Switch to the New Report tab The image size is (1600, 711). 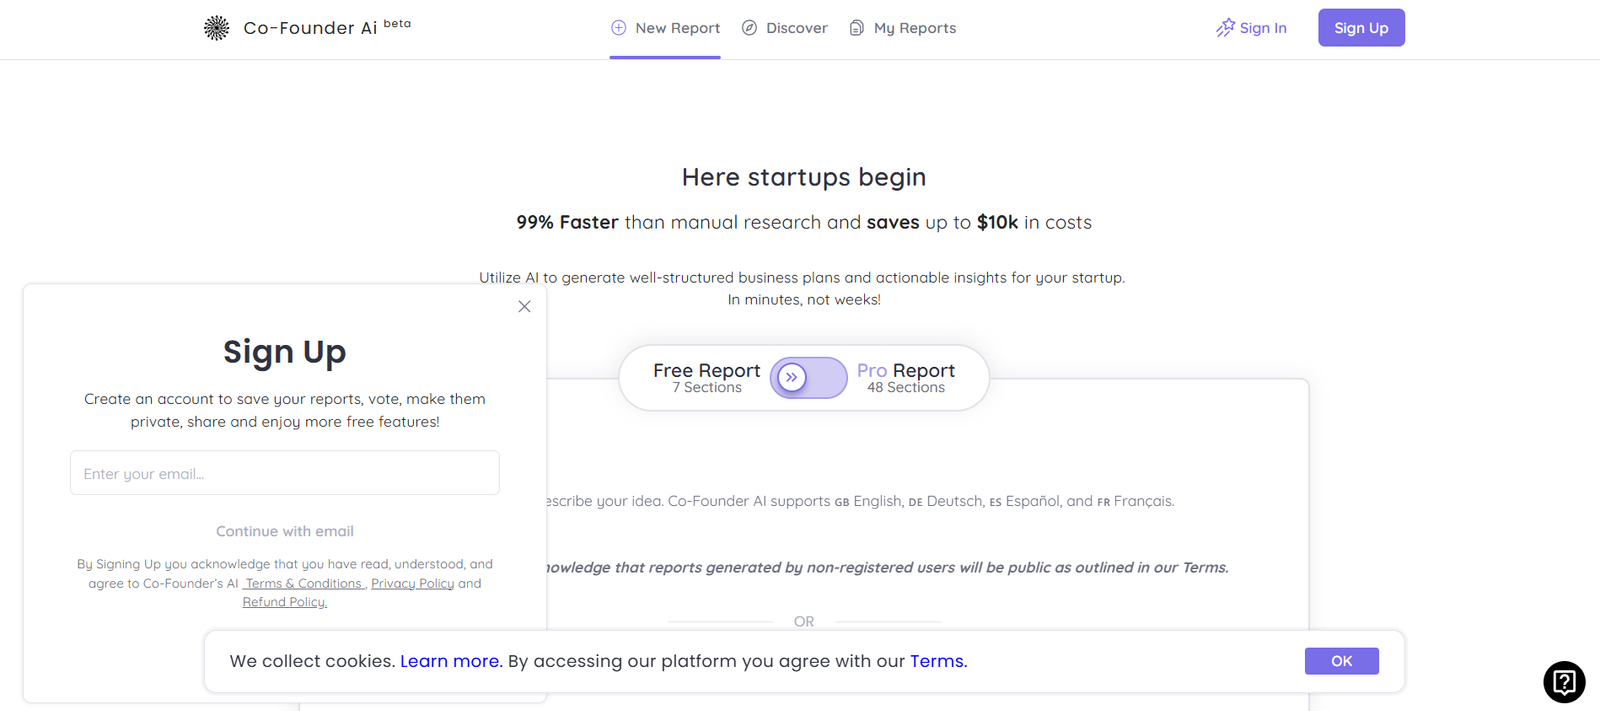[x=677, y=28]
